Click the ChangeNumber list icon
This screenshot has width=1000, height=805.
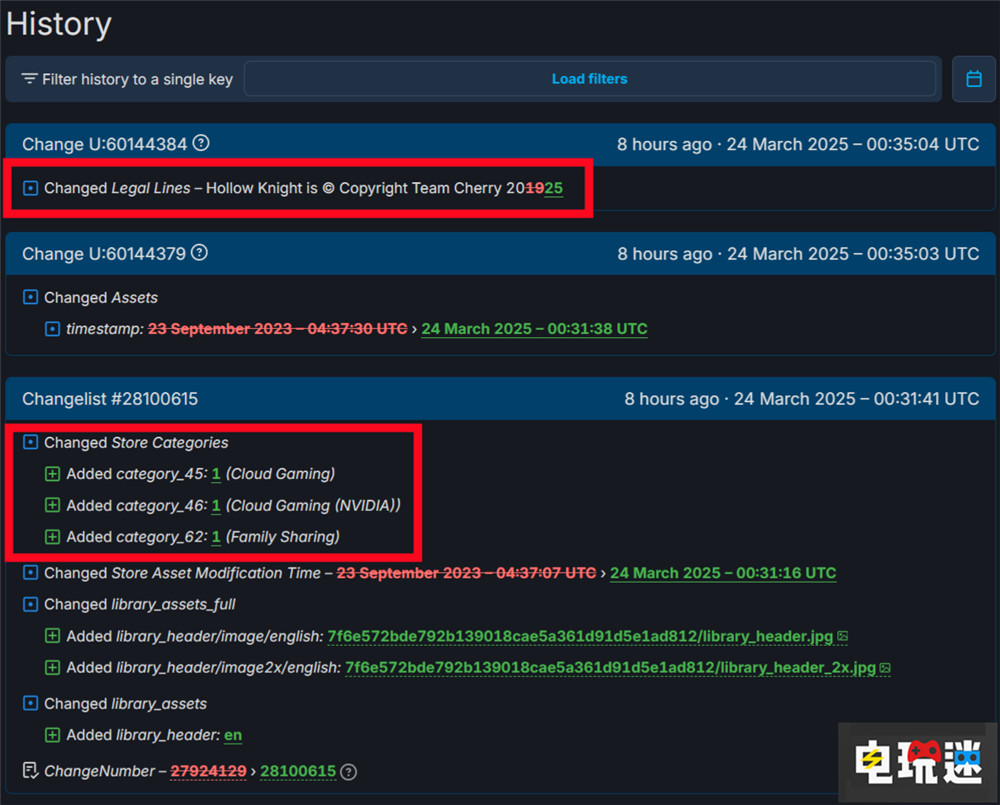point(30,771)
